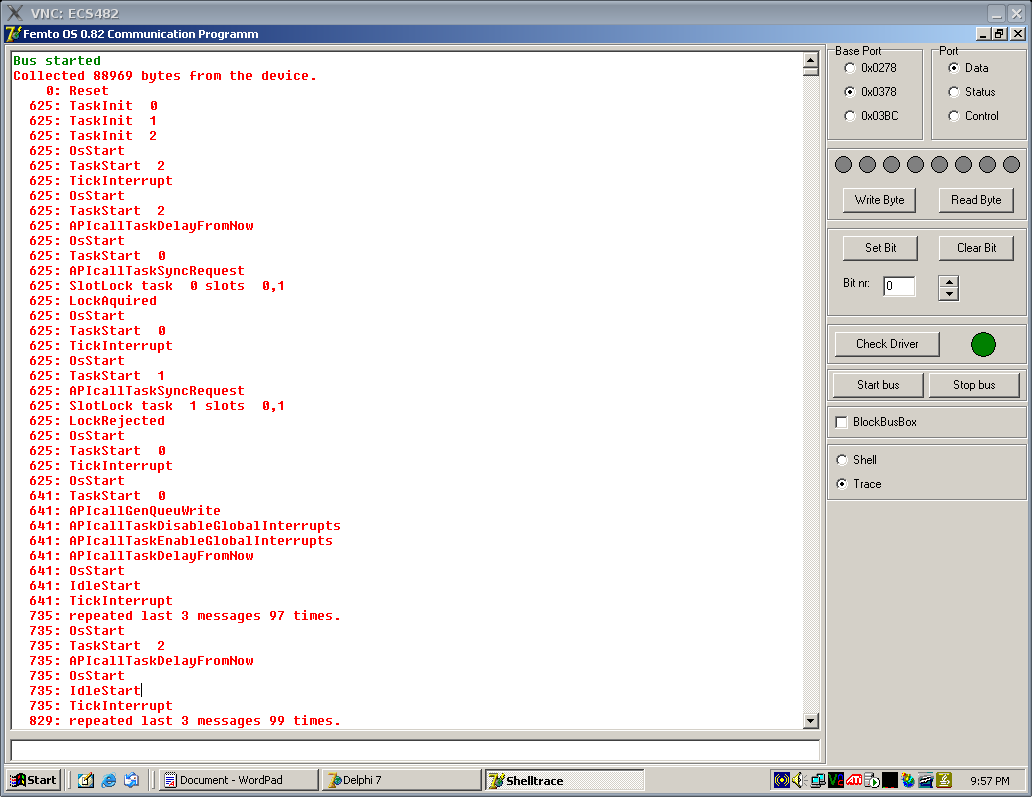The height and width of the screenshot is (797, 1032).
Task: Switch to Trace mode
Action: tap(842, 484)
